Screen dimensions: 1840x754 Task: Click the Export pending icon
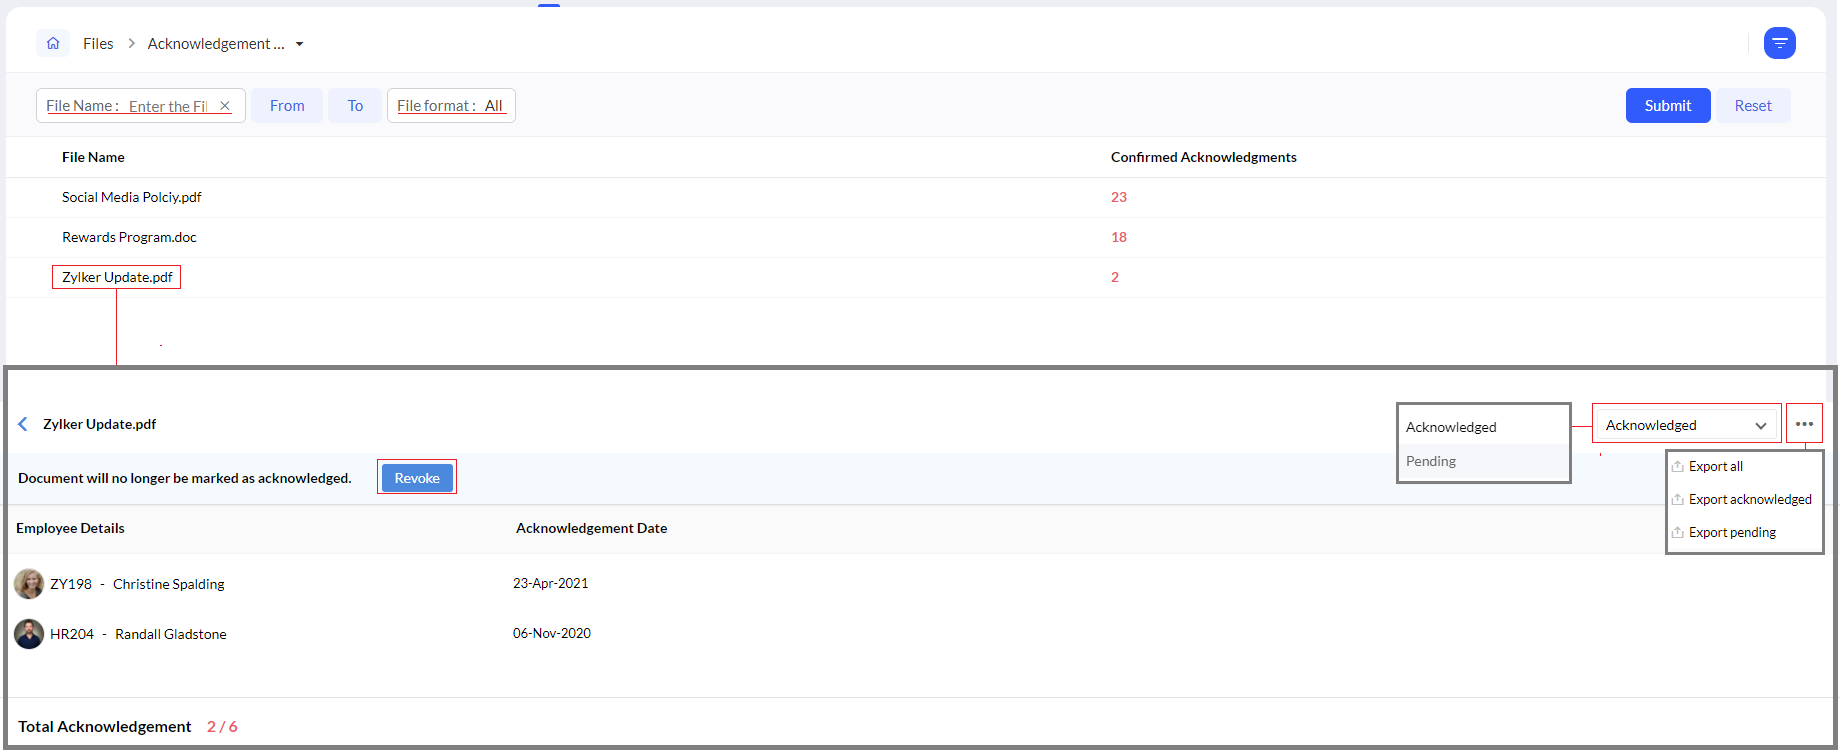(1678, 532)
